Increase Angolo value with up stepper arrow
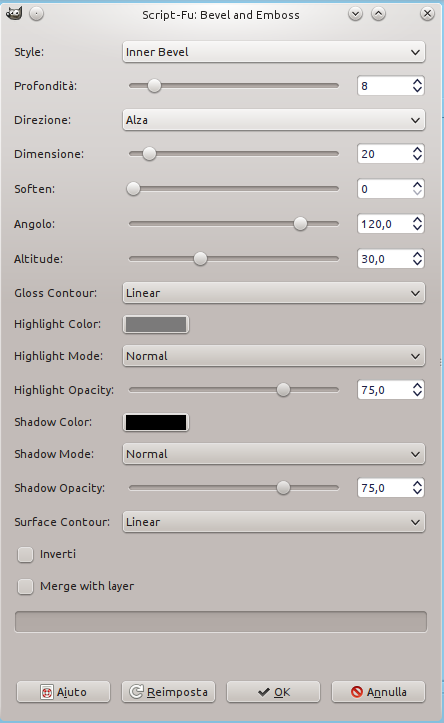The height and width of the screenshot is (723, 444). pyautogui.click(x=417, y=220)
